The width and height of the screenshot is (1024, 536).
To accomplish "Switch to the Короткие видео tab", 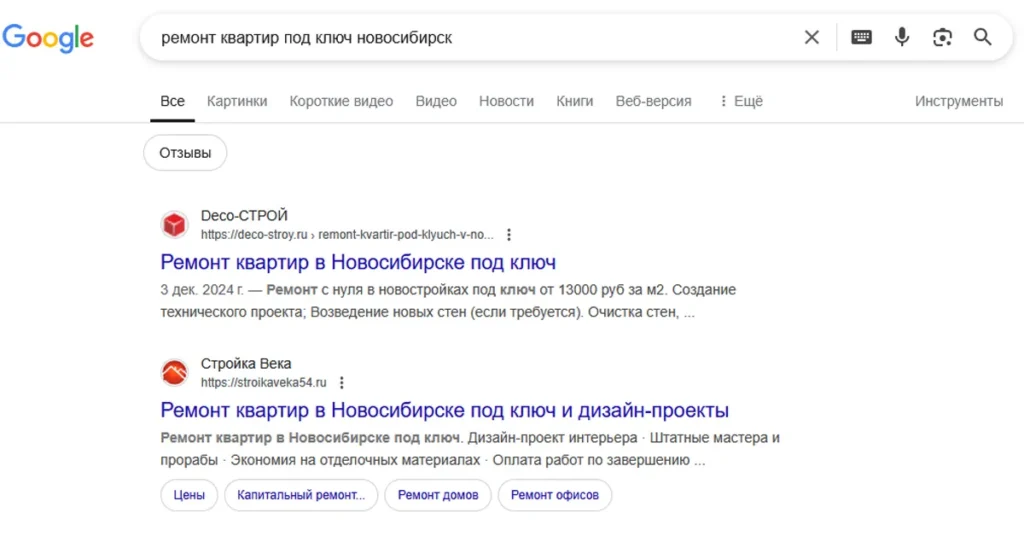I will click(x=342, y=101).
